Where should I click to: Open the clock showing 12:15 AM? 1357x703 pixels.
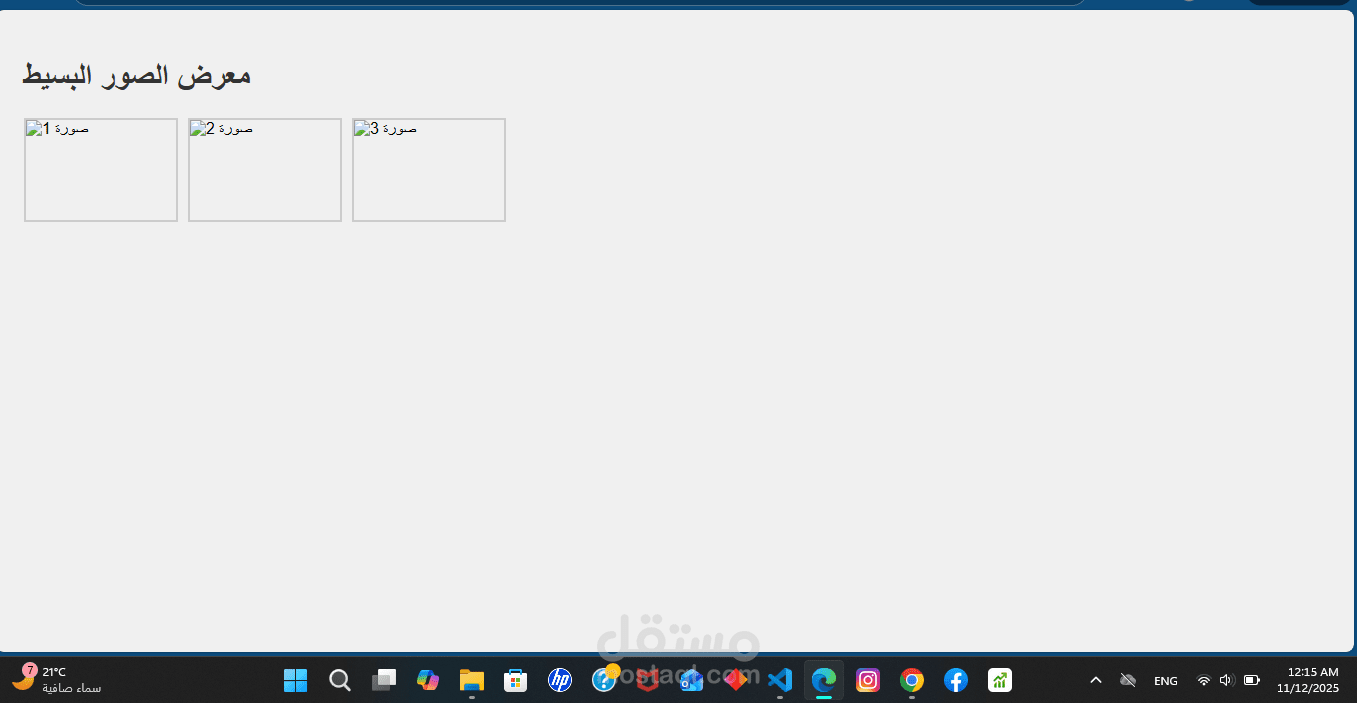[1308, 680]
